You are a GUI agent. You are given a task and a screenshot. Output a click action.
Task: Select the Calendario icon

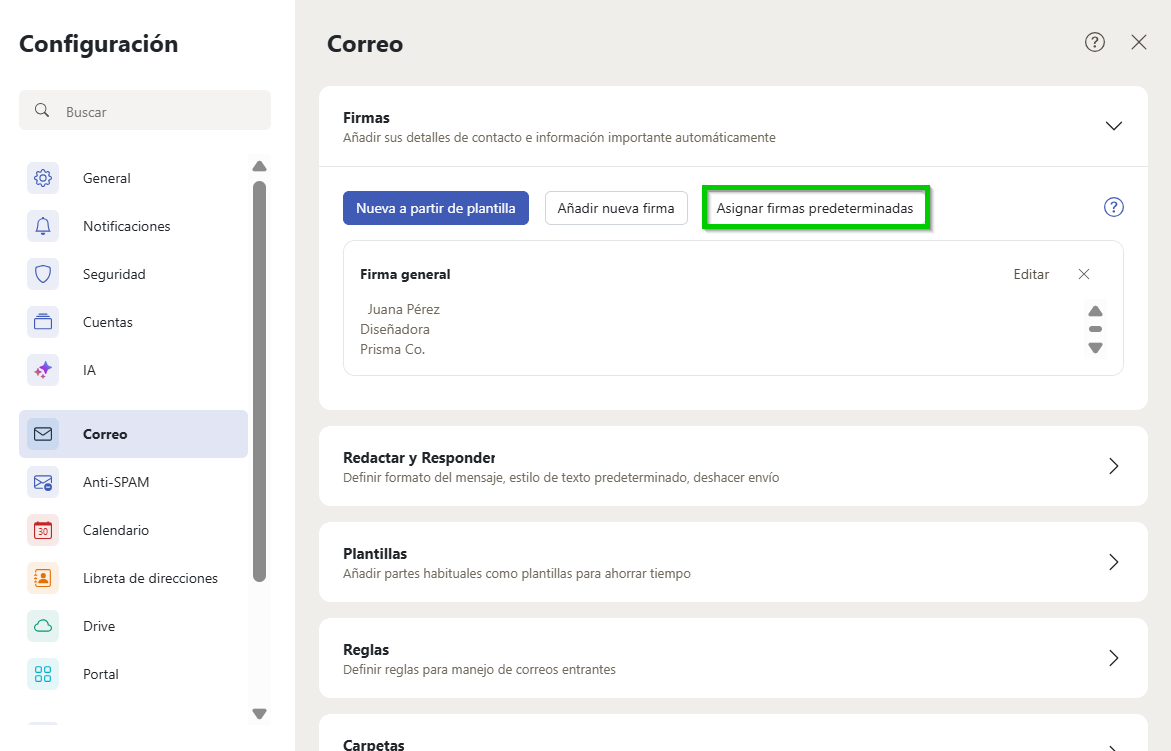coord(42,529)
